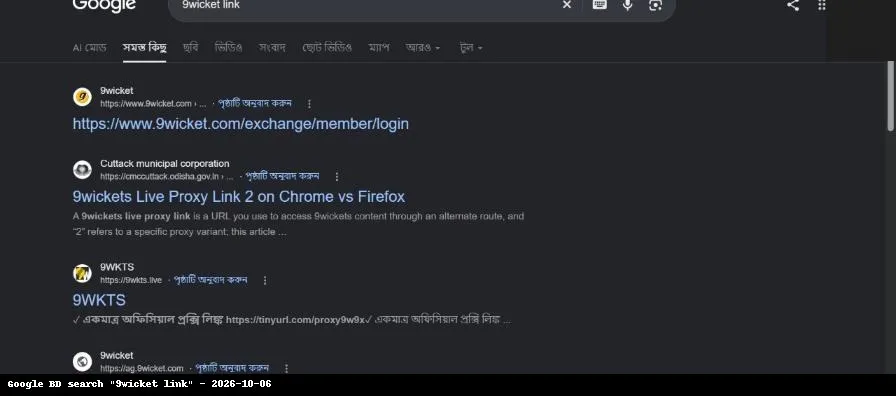
Task: Click the https://www.9wicket.com URL text
Action: coord(146,104)
